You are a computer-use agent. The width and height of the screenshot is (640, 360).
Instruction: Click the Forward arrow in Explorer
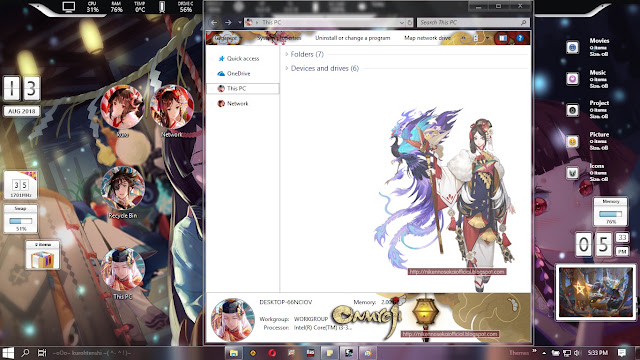228,22
